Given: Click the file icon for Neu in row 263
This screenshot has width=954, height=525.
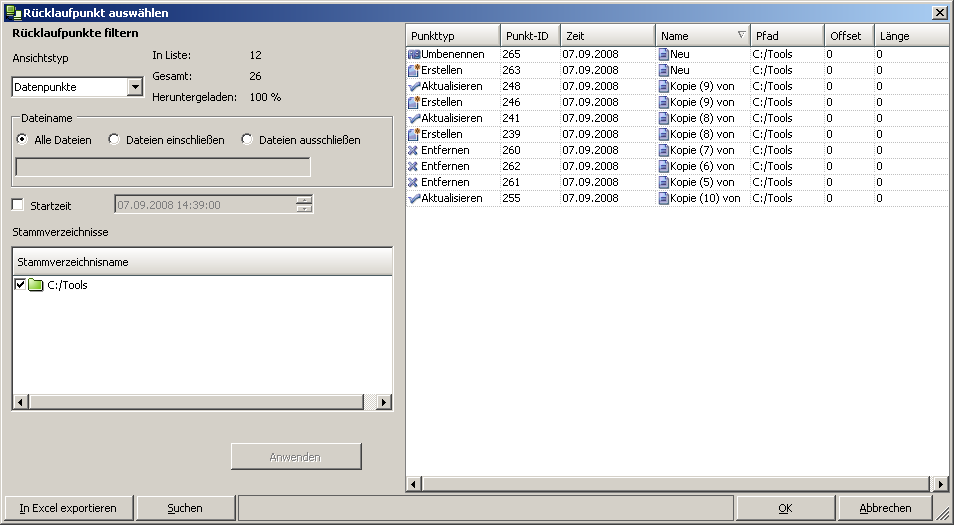Looking at the screenshot, I should pyautogui.click(x=664, y=70).
